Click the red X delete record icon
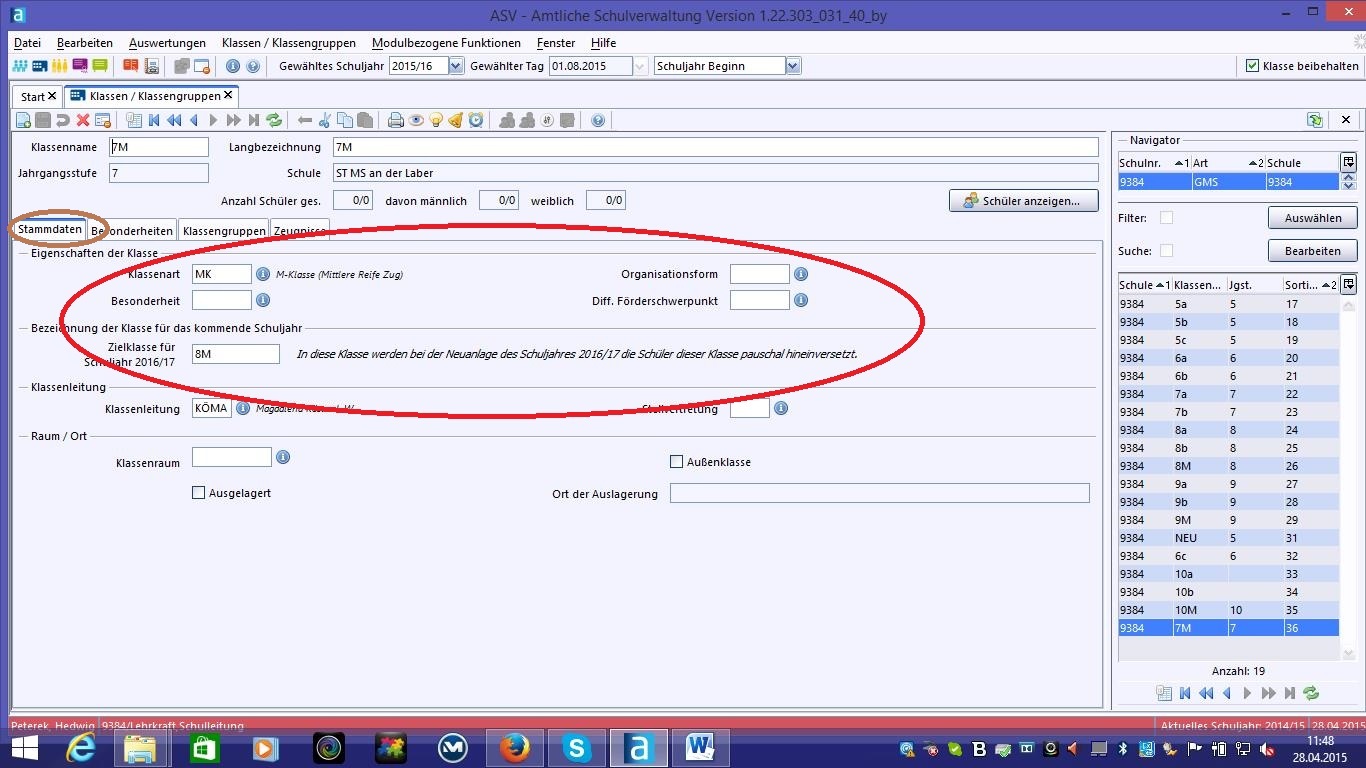This screenshot has height=768, width=1366. point(83,121)
